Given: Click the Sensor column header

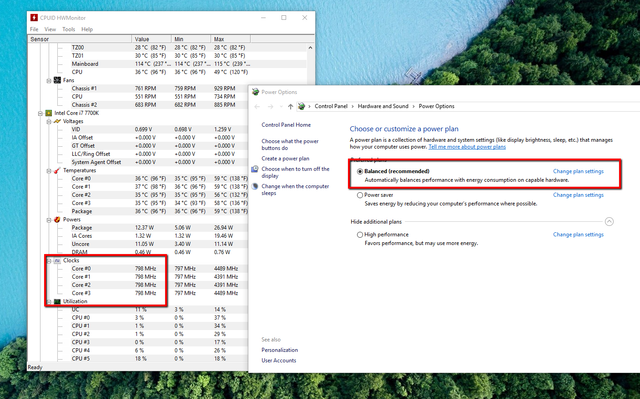Looking at the screenshot, I should coord(80,39).
